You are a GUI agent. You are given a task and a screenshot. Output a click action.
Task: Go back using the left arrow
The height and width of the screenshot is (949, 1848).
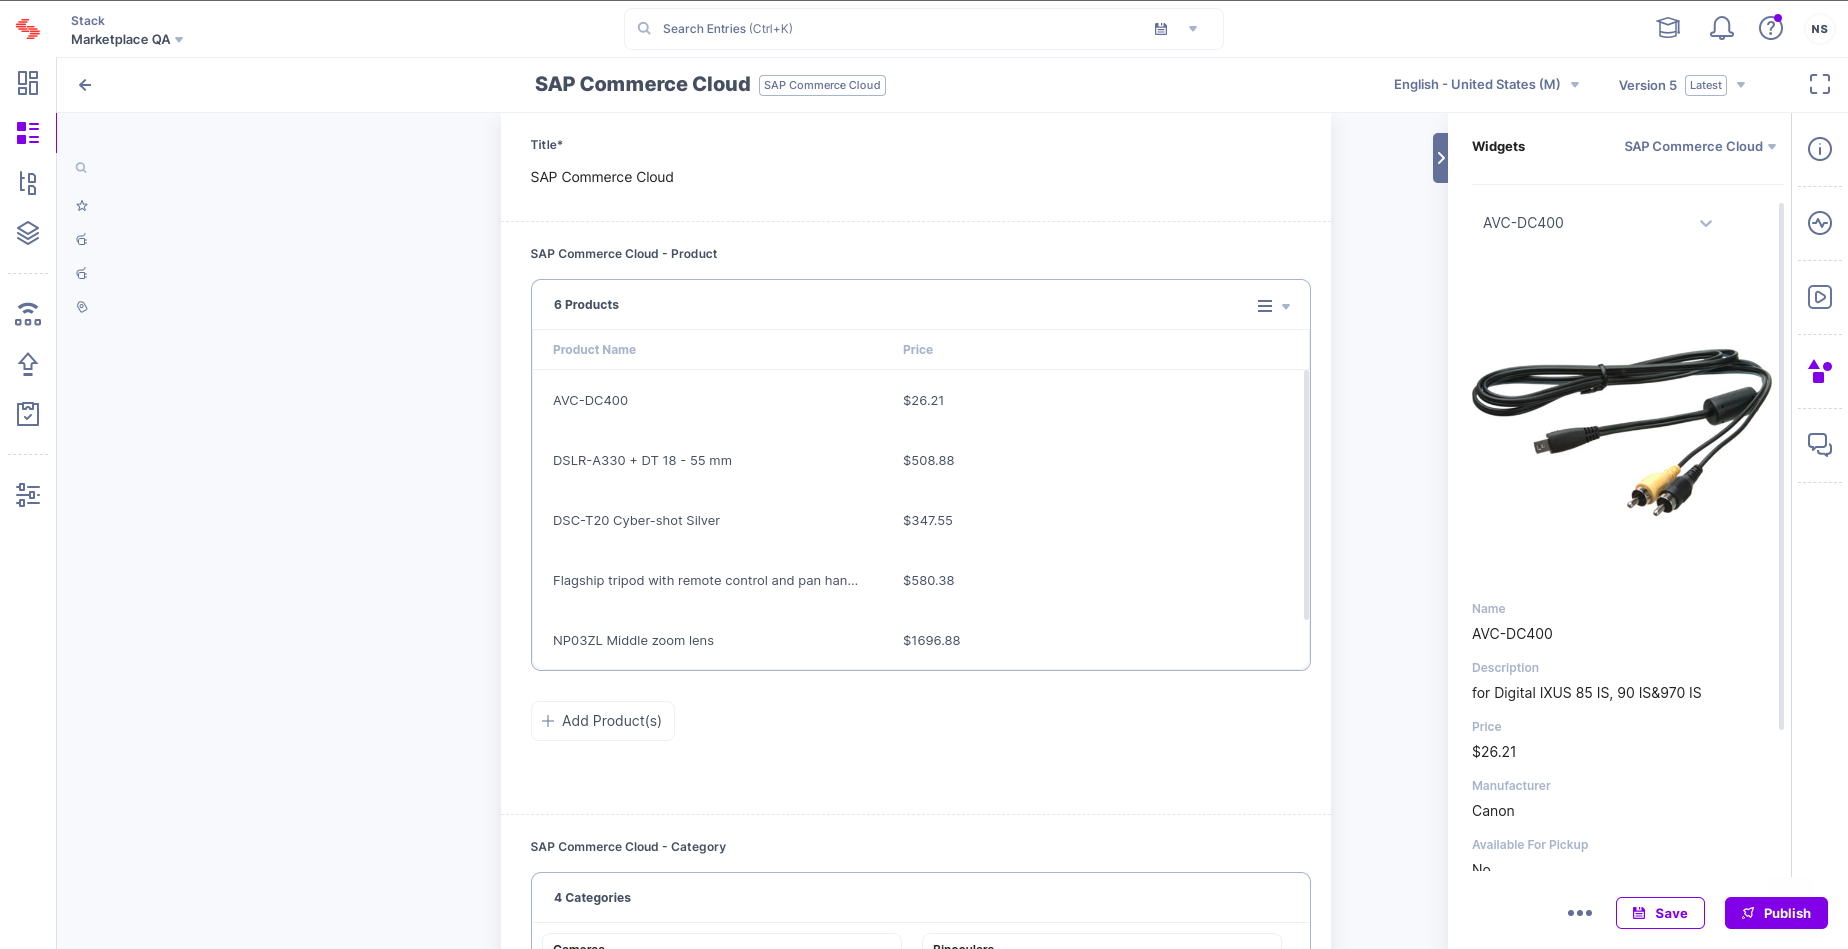[x=85, y=85]
